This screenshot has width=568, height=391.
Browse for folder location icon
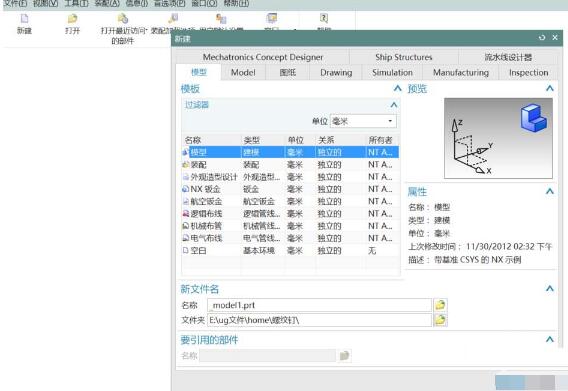click(440, 320)
